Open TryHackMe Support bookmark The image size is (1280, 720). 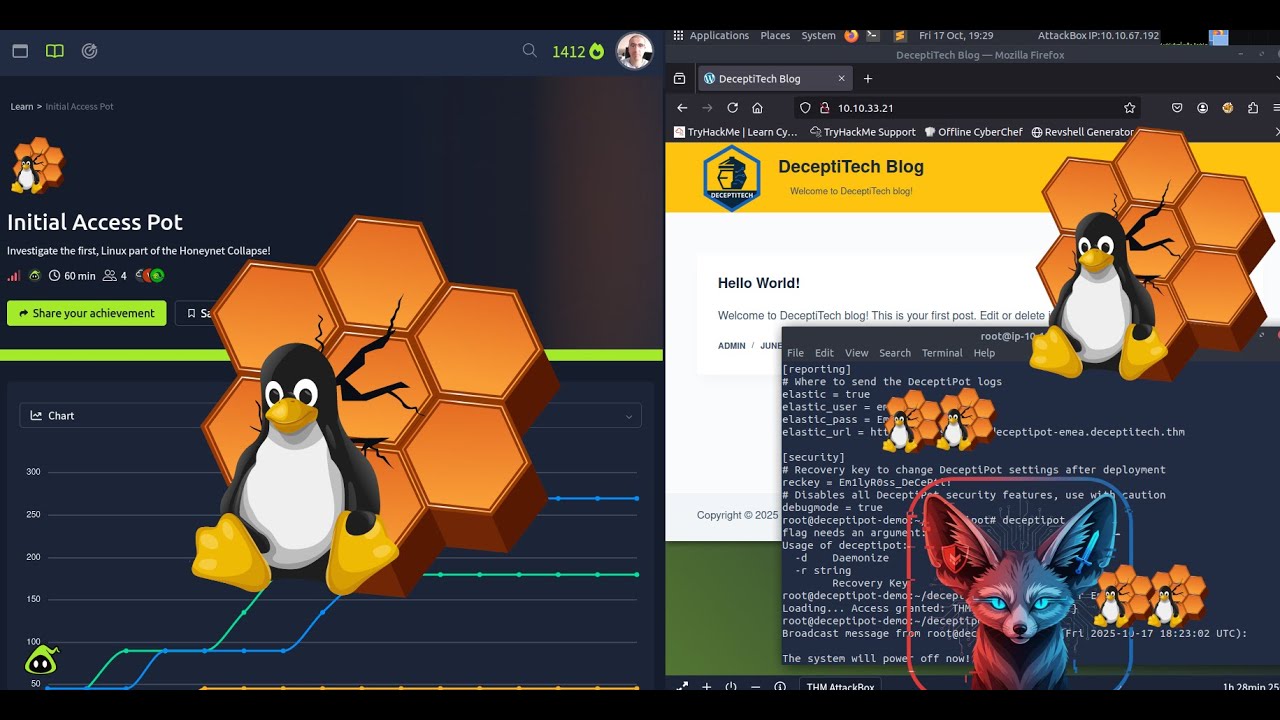click(x=862, y=132)
